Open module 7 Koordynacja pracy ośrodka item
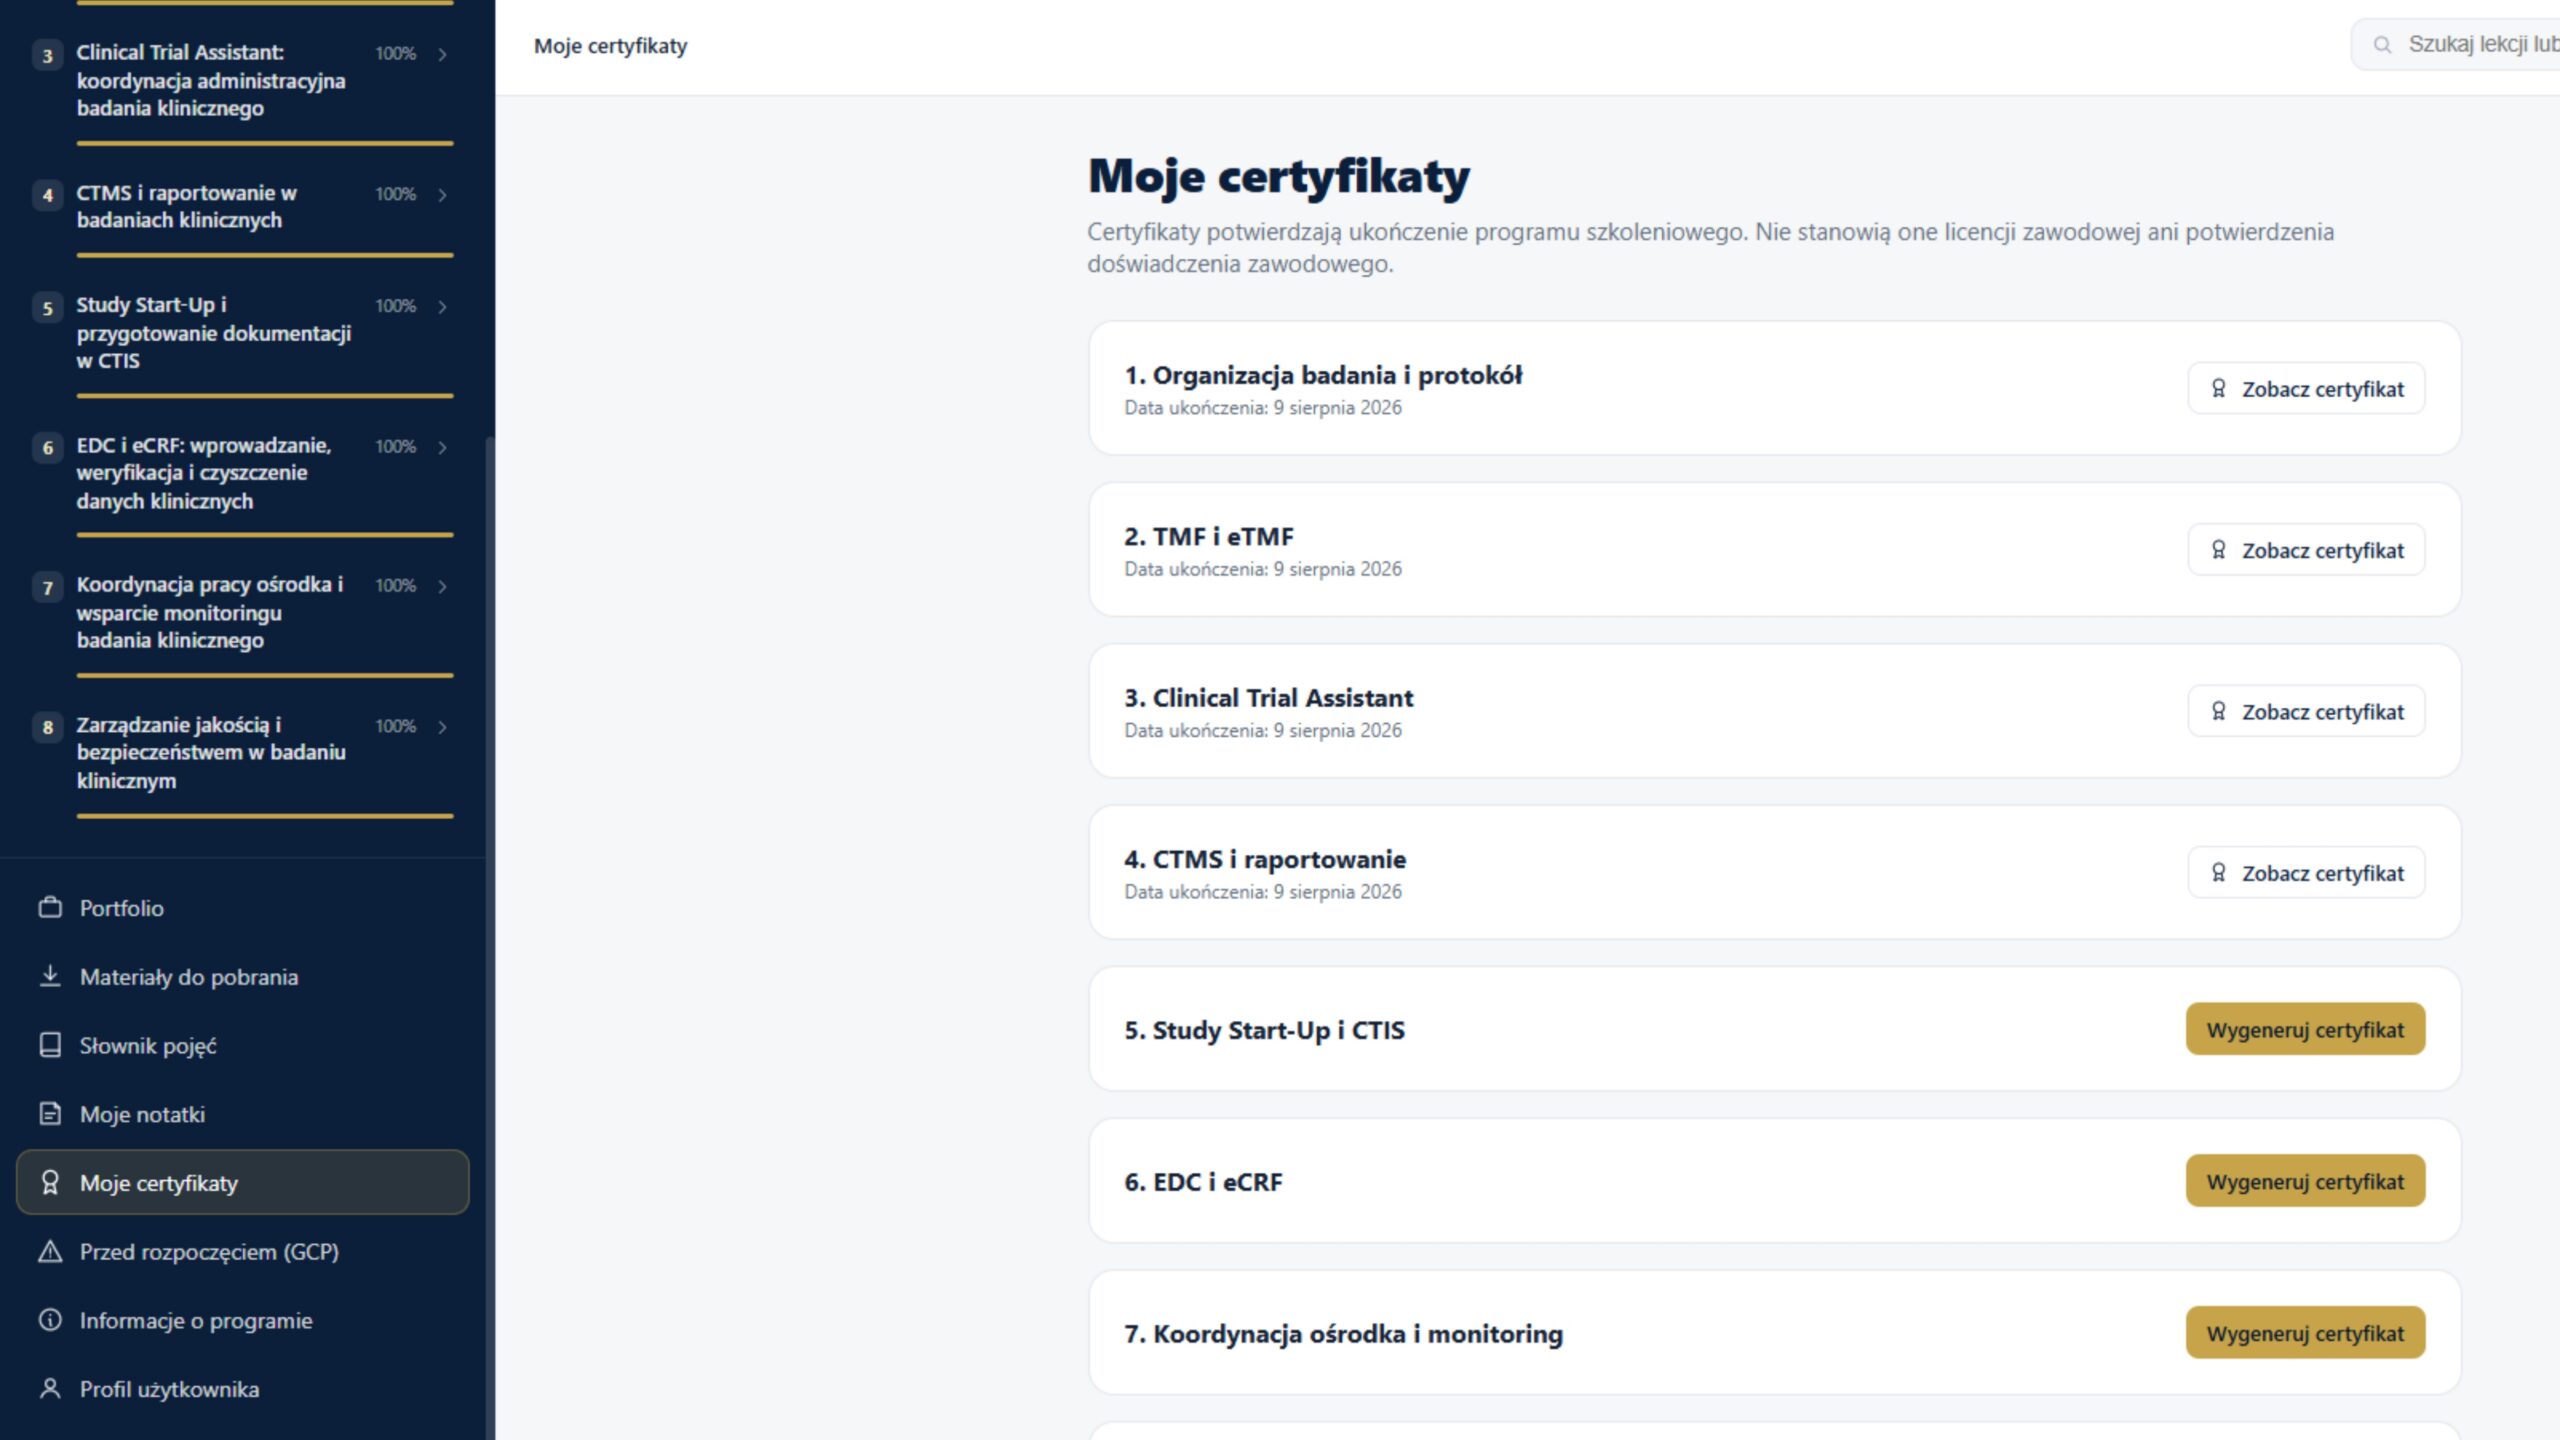The image size is (2560, 1440). [x=242, y=613]
